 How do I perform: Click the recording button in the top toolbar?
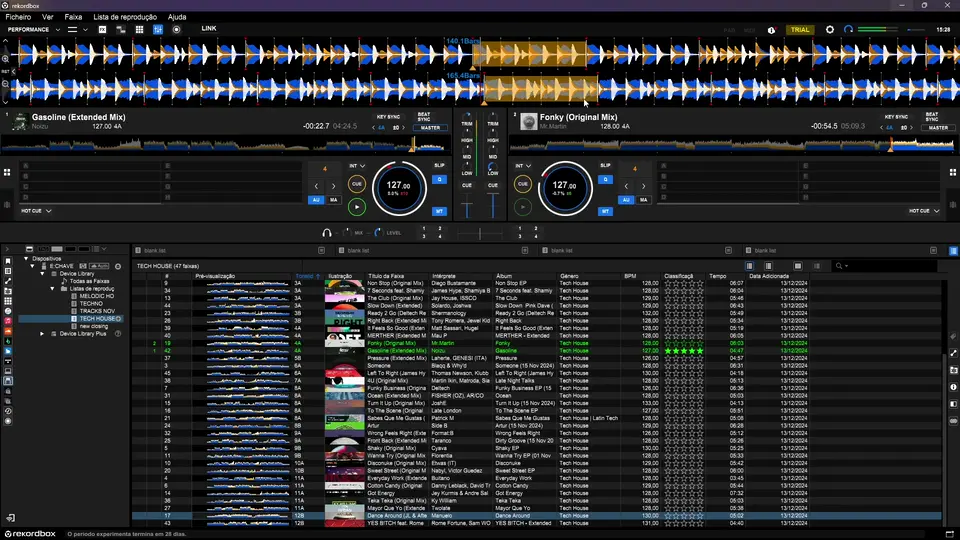point(176,29)
